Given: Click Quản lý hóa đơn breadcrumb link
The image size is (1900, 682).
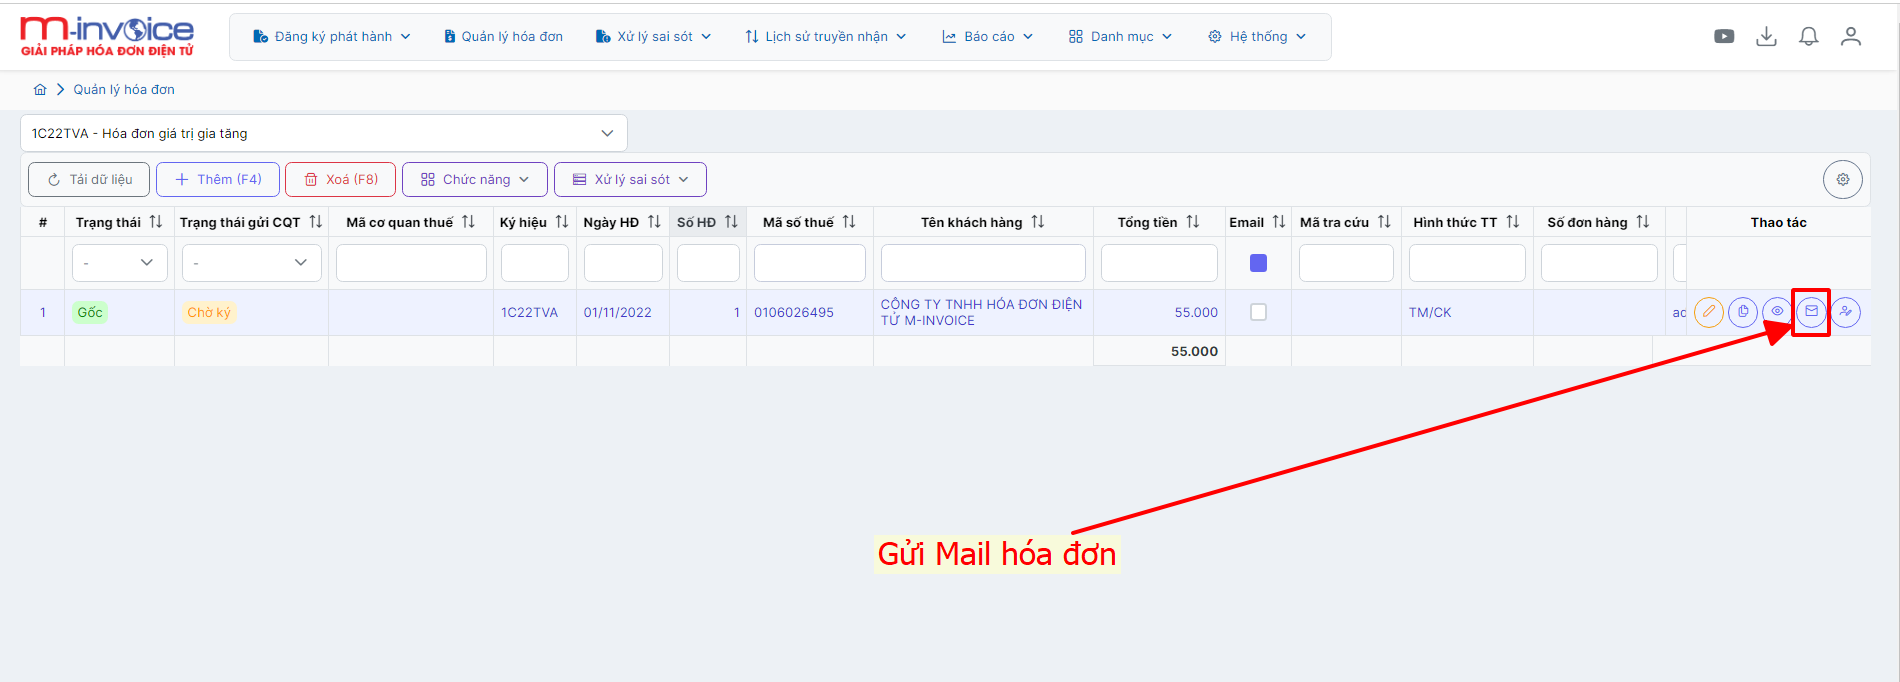Looking at the screenshot, I should pos(124,89).
